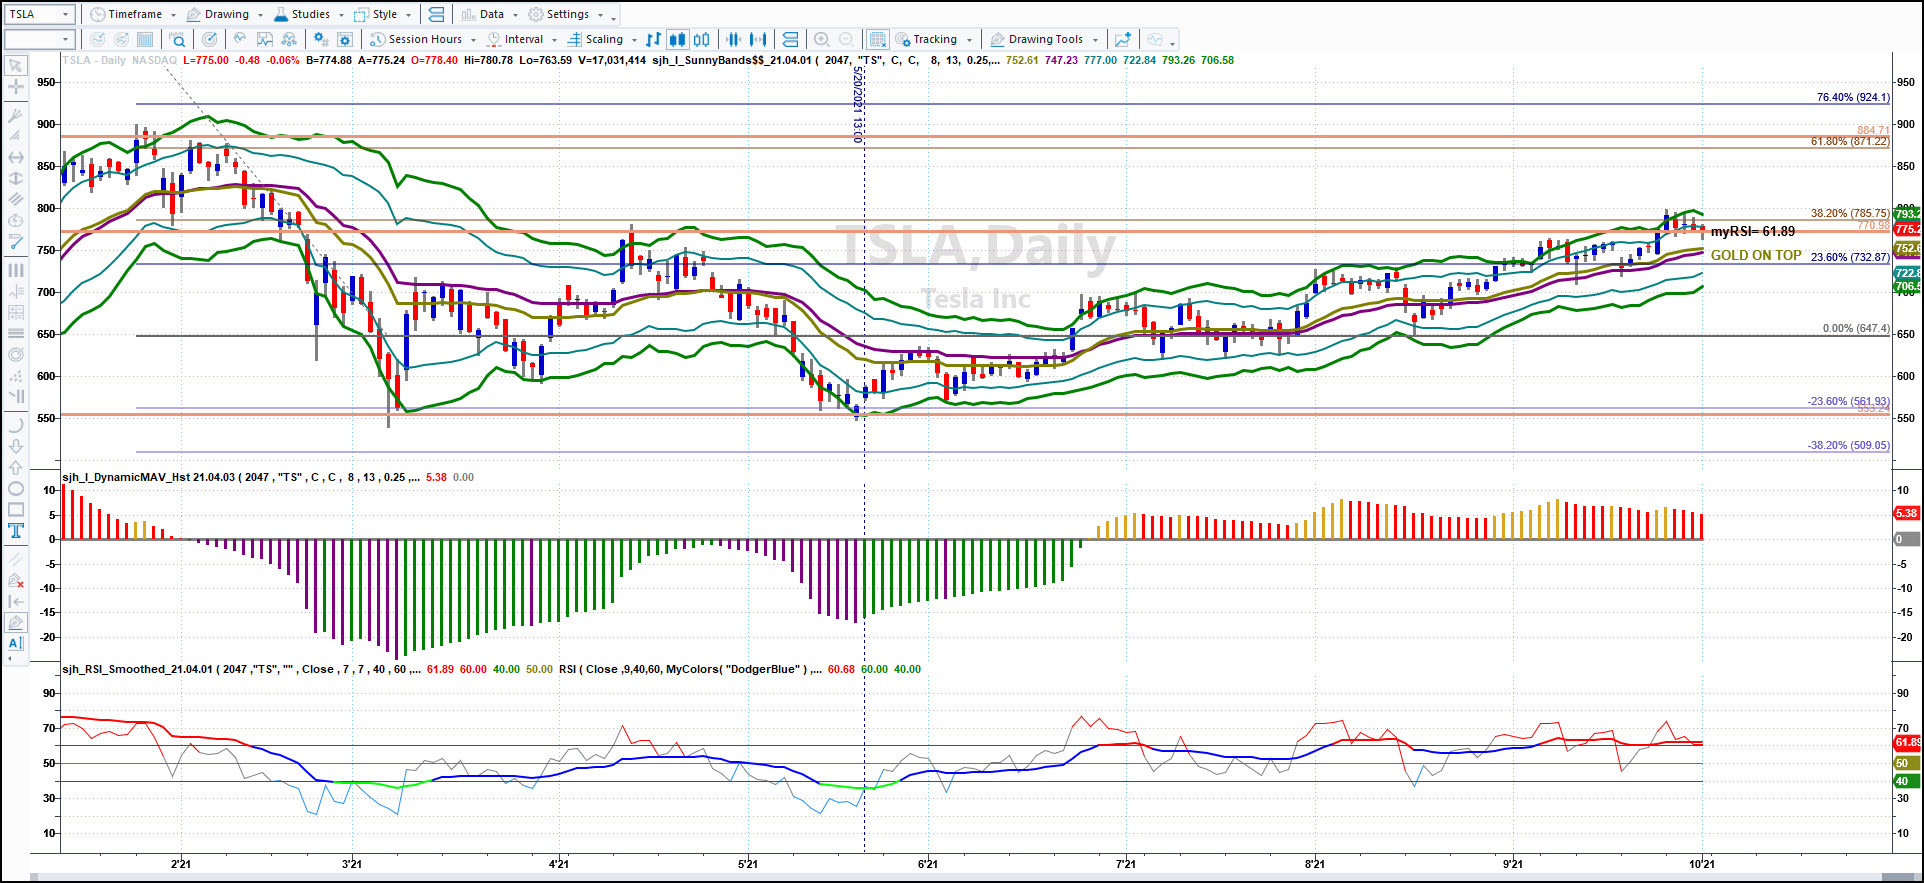Image resolution: width=1924 pixels, height=883 pixels.
Task: Click the delete drawing red-x tool
Action: 16,580
